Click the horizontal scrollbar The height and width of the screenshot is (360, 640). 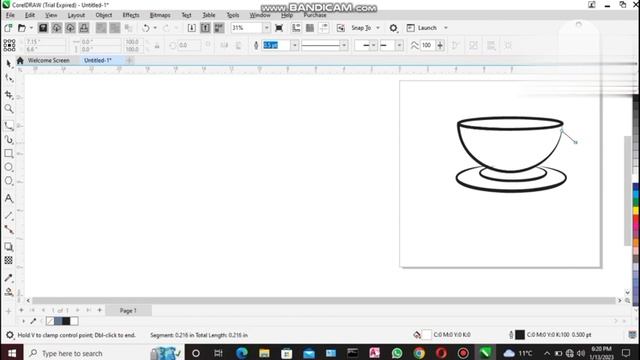(x=324, y=301)
